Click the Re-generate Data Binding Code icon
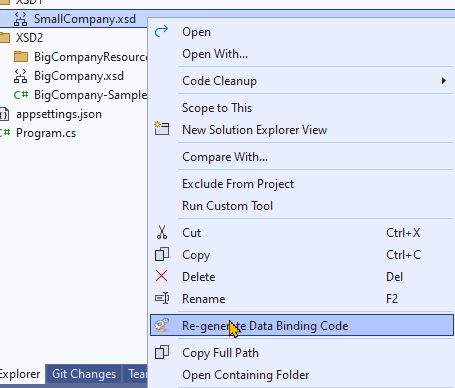The height and width of the screenshot is (388, 455). click(x=162, y=325)
